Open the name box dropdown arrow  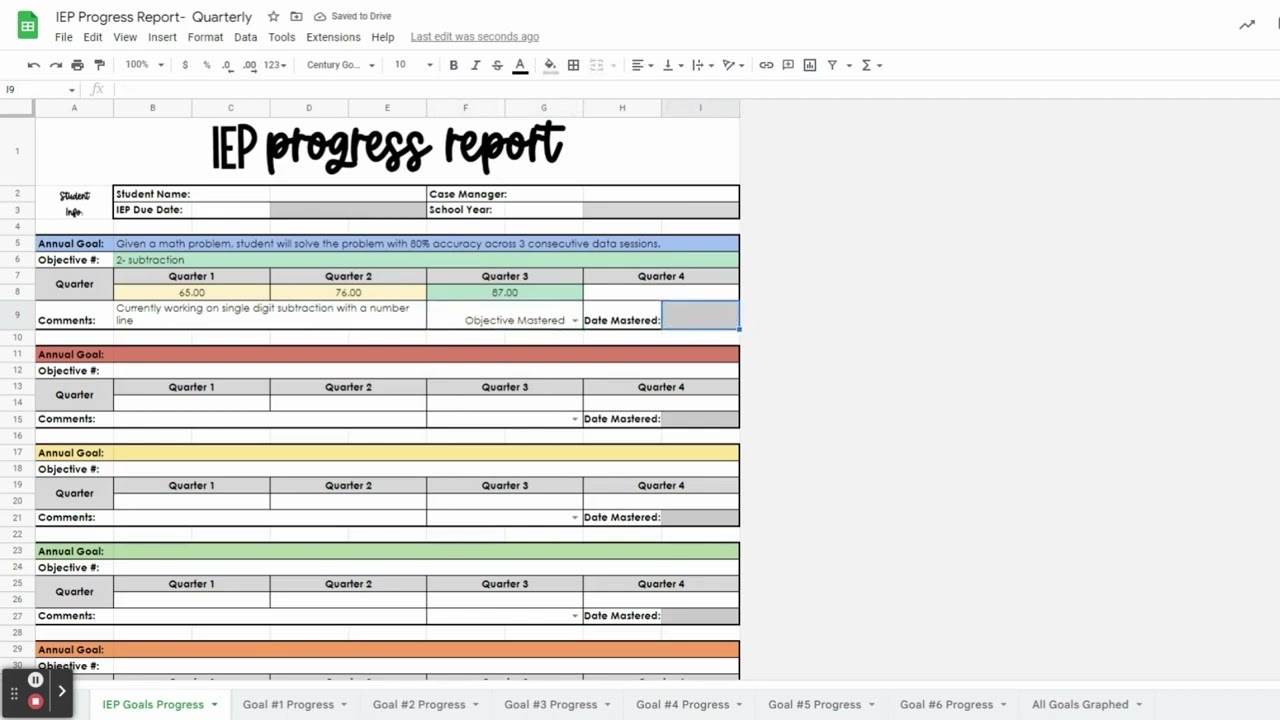tap(72, 90)
